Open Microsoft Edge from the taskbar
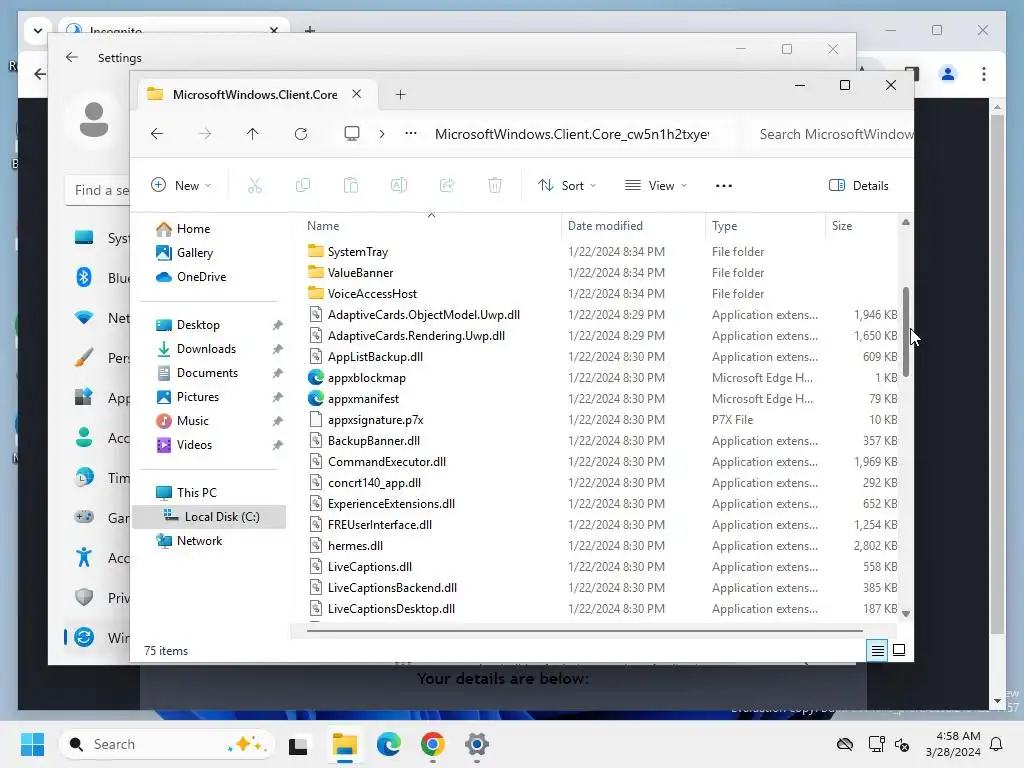The image size is (1024, 768). click(x=389, y=744)
